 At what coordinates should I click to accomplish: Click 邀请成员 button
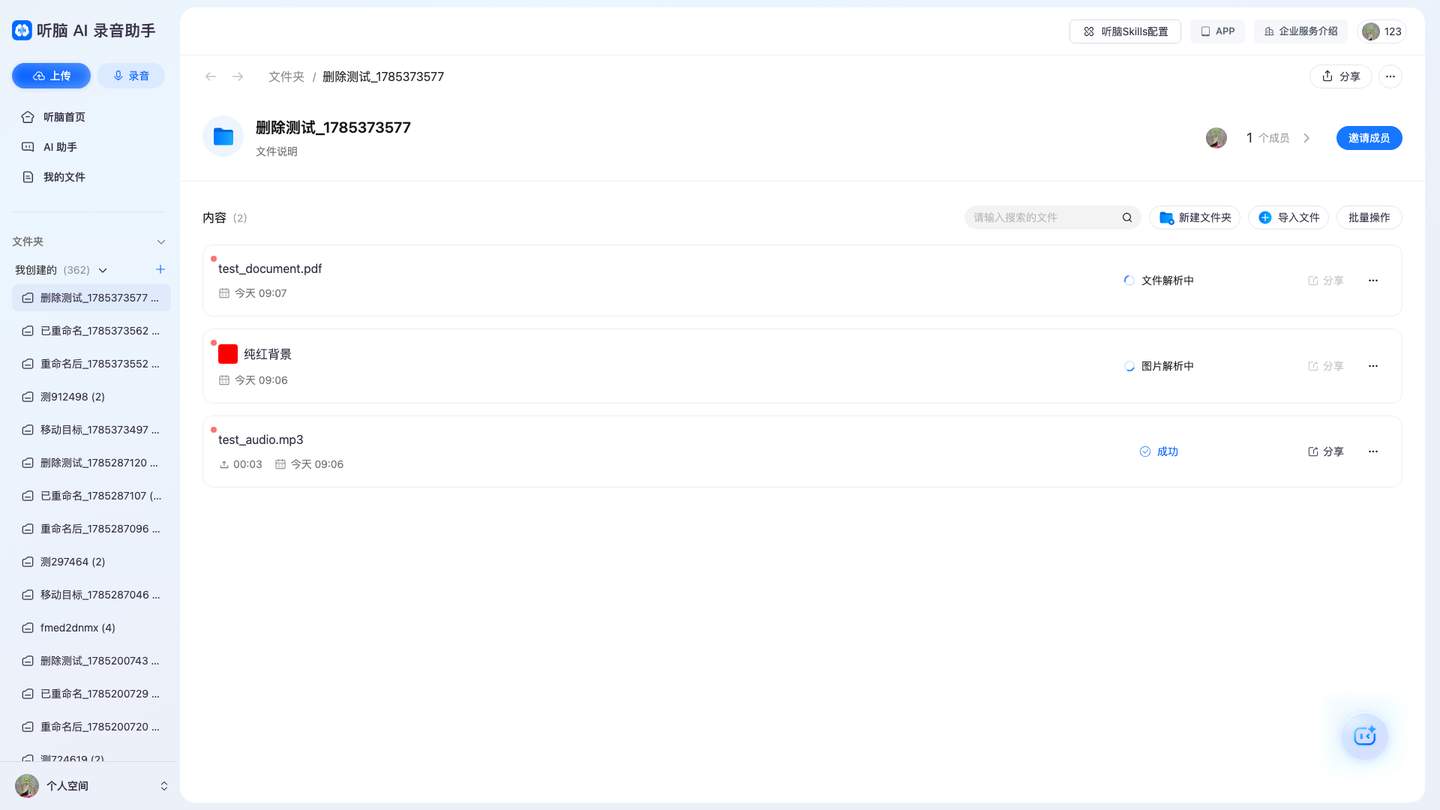(1369, 138)
